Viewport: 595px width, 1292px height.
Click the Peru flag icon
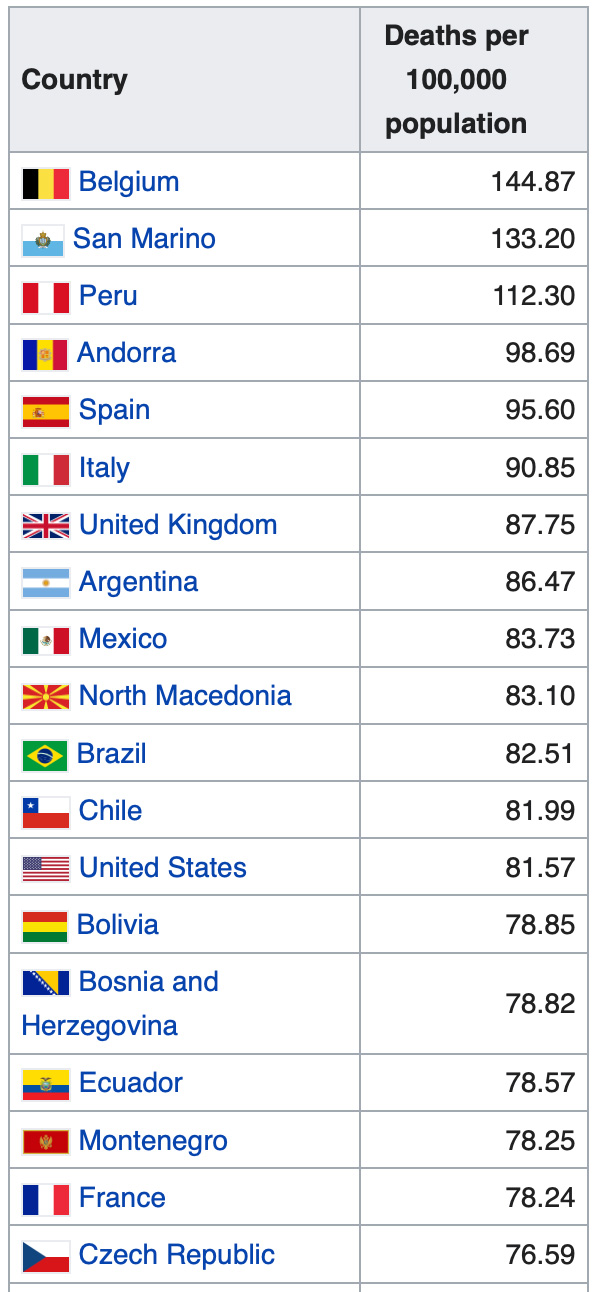click(46, 297)
